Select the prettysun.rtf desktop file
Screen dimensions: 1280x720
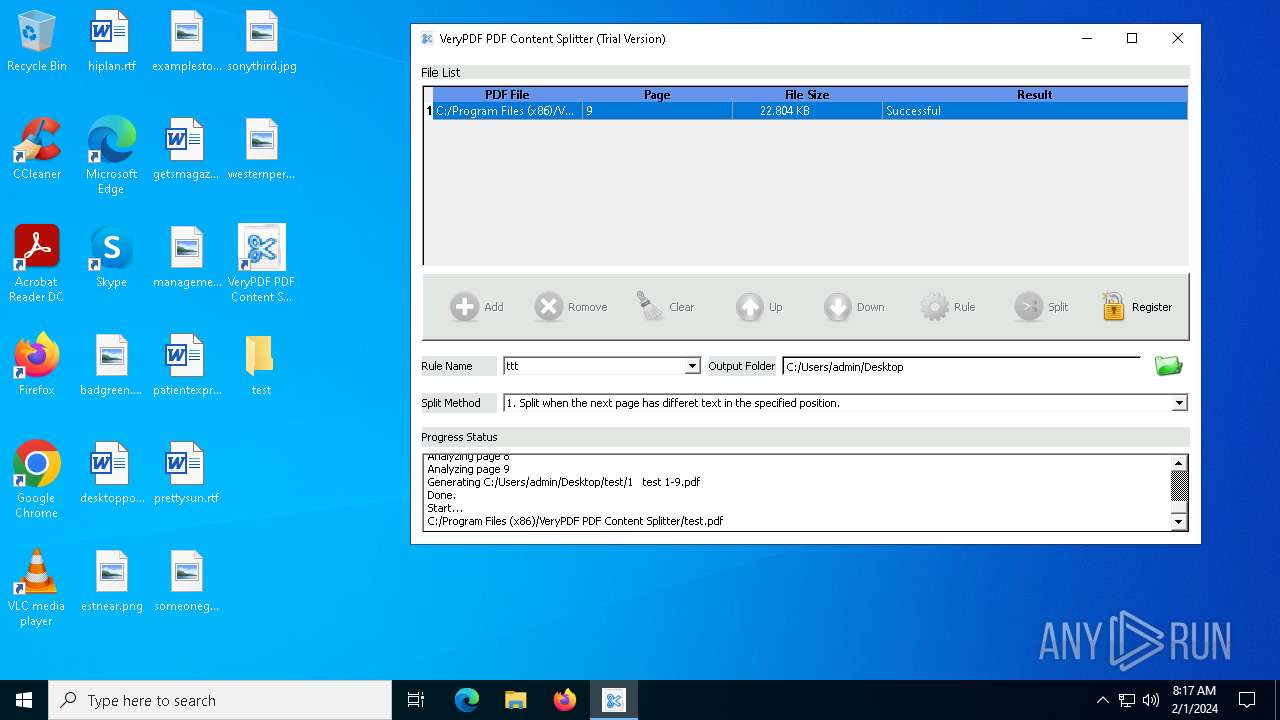coord(186,474)
